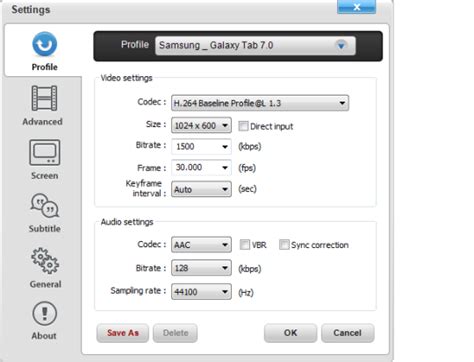Click the Save As button
The height and width of the screenshot is (362, 474).
(123, 333)
